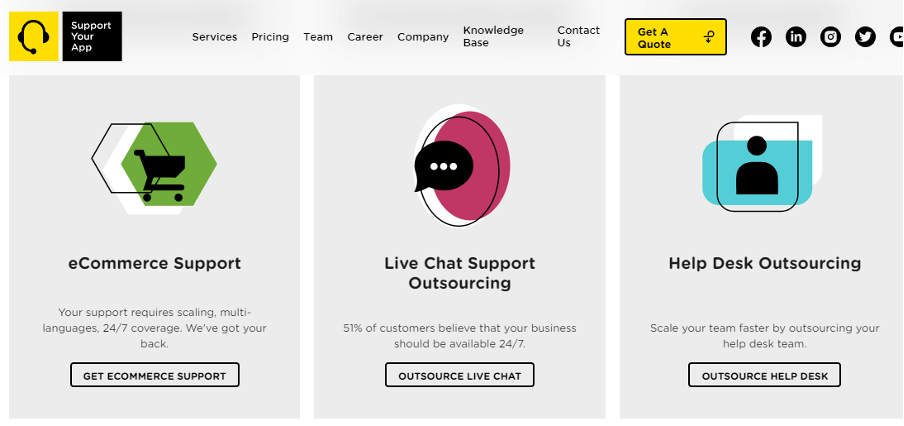Open the Company menu item

pos(423,37)
